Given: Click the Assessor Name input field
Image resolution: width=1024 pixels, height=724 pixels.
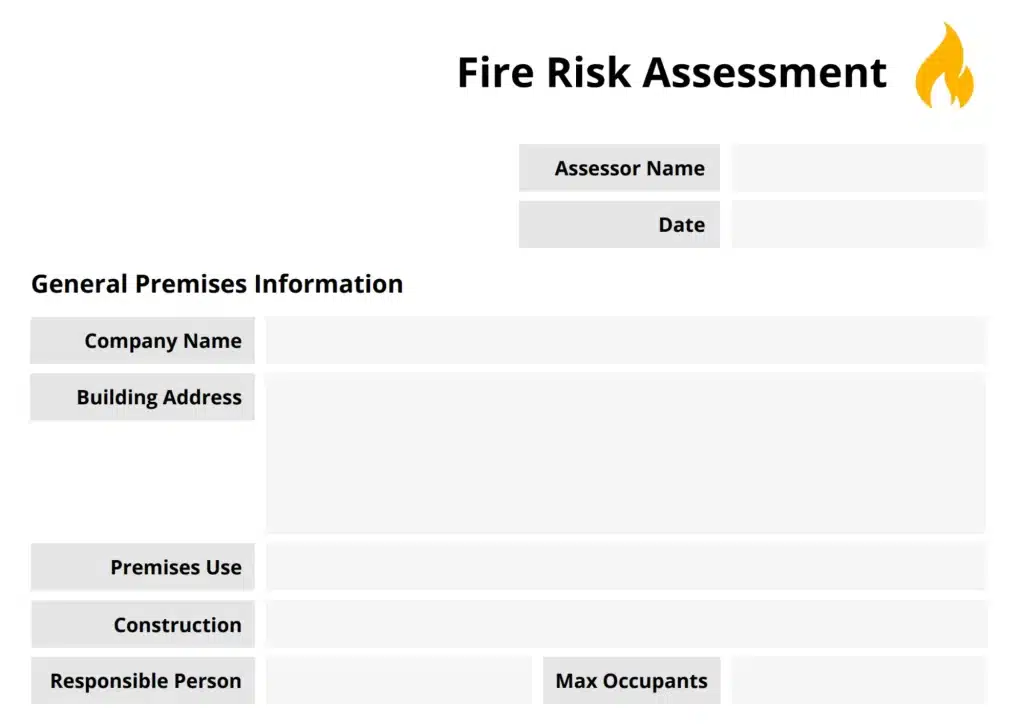Looking at the screenshot, I should [858, 168].
